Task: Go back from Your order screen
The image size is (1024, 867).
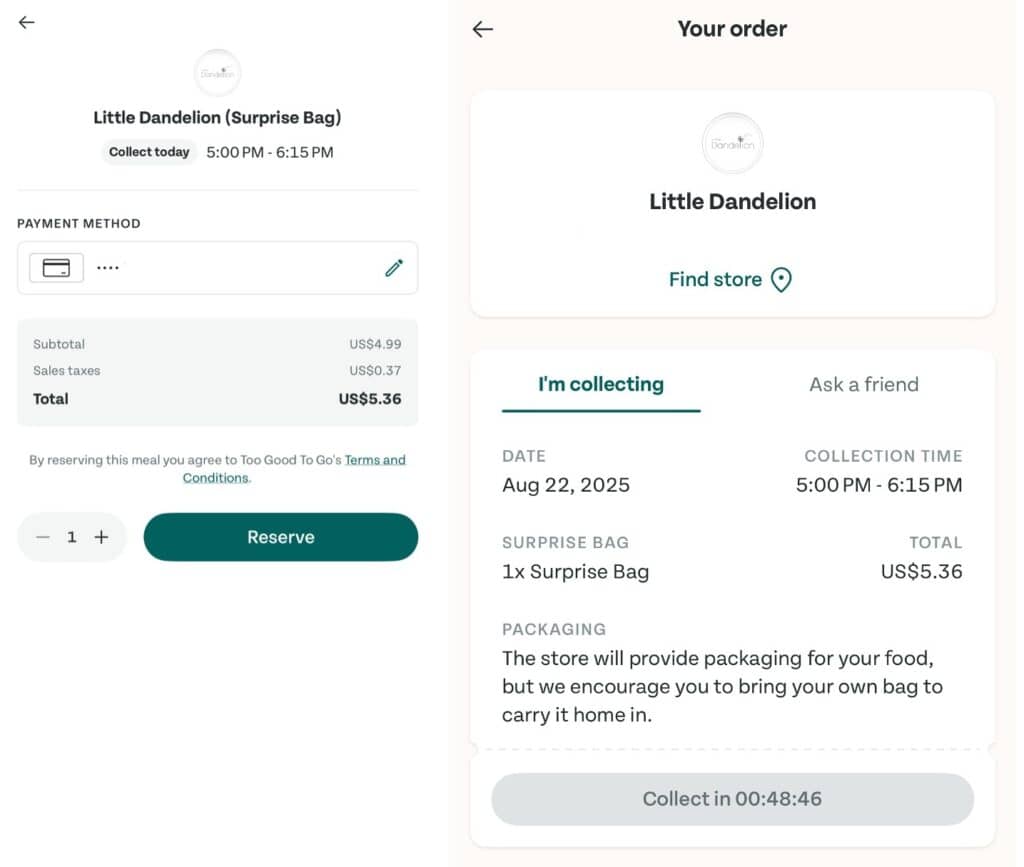Action: 483,29
